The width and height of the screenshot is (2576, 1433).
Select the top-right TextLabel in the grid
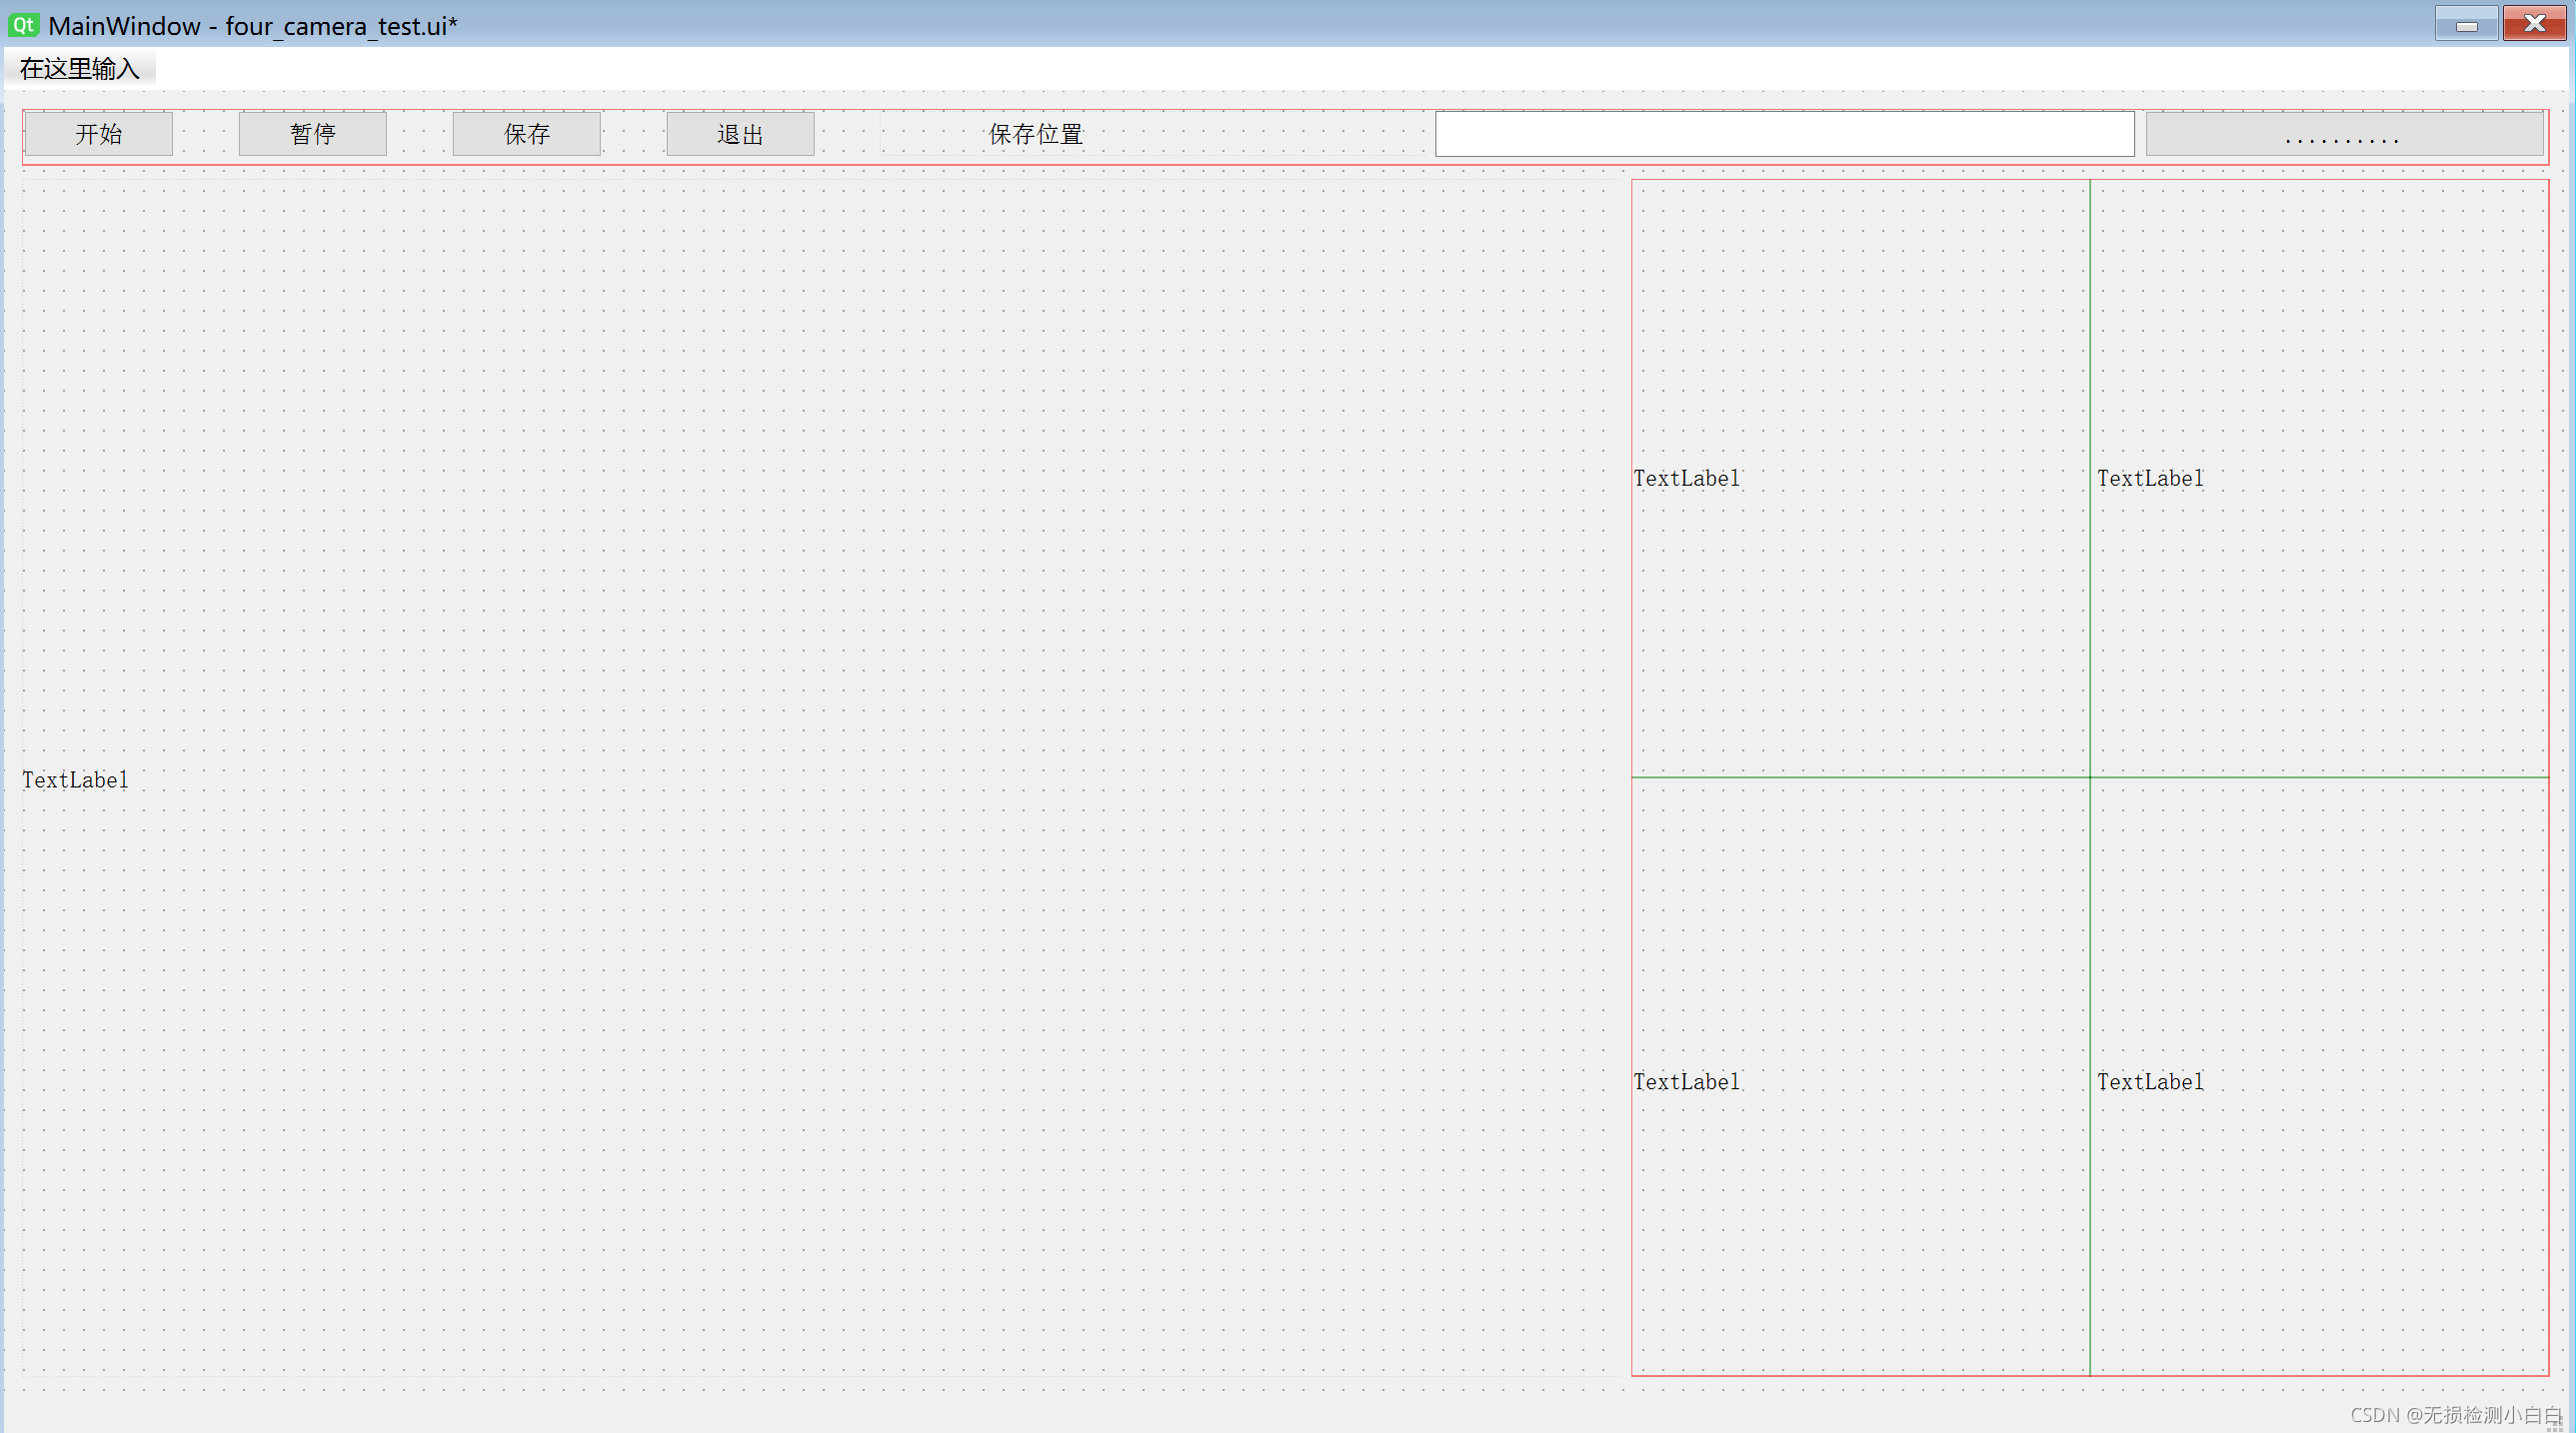coord(2150,479)
